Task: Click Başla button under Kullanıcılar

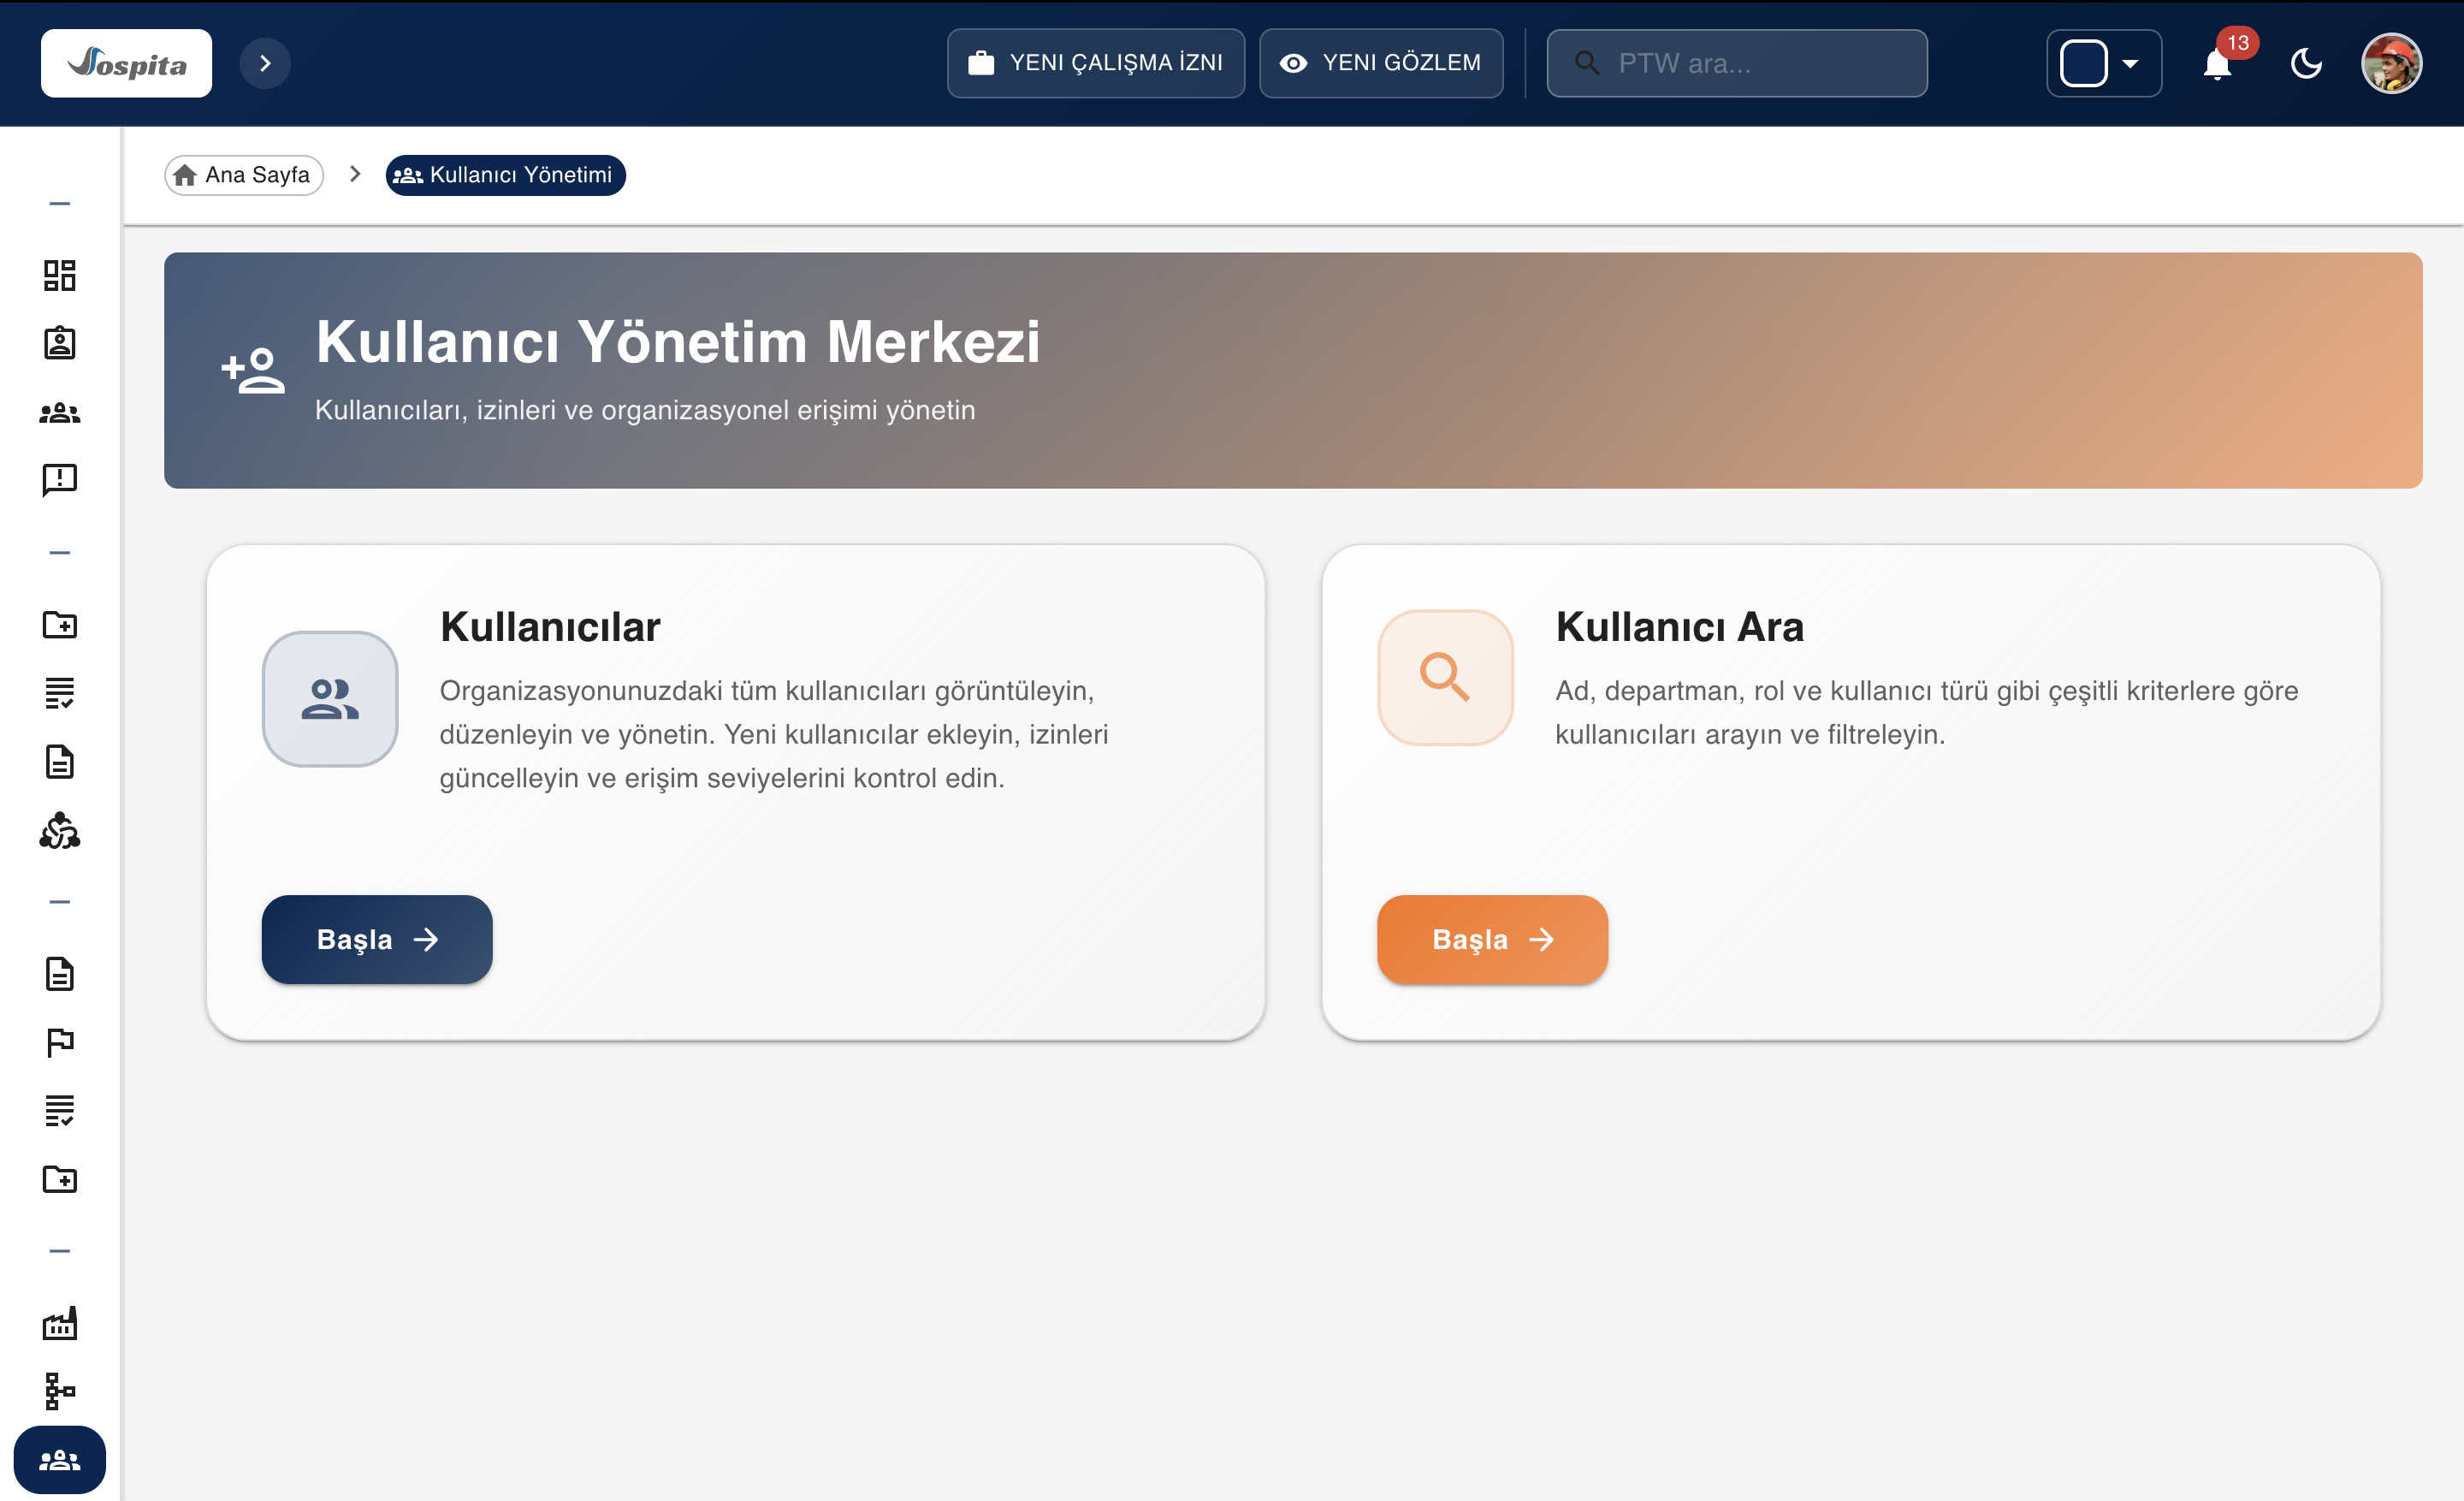Action: [x=376, y=939]
